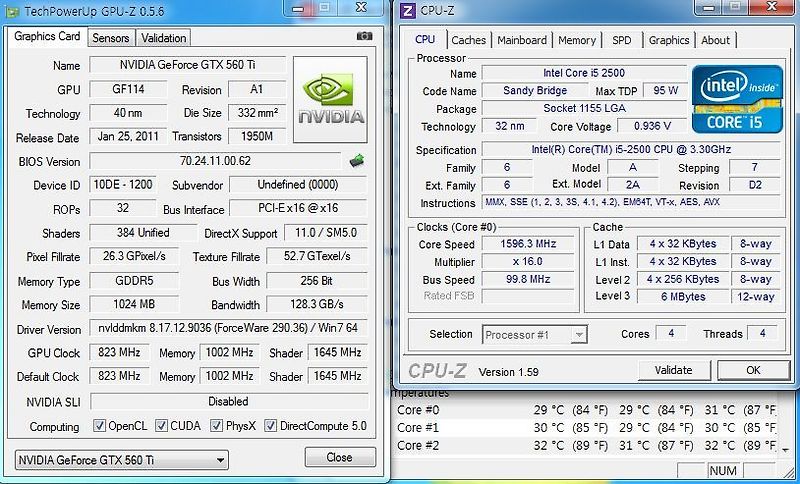Click the GDDR5 memory type value

(134, 281)
